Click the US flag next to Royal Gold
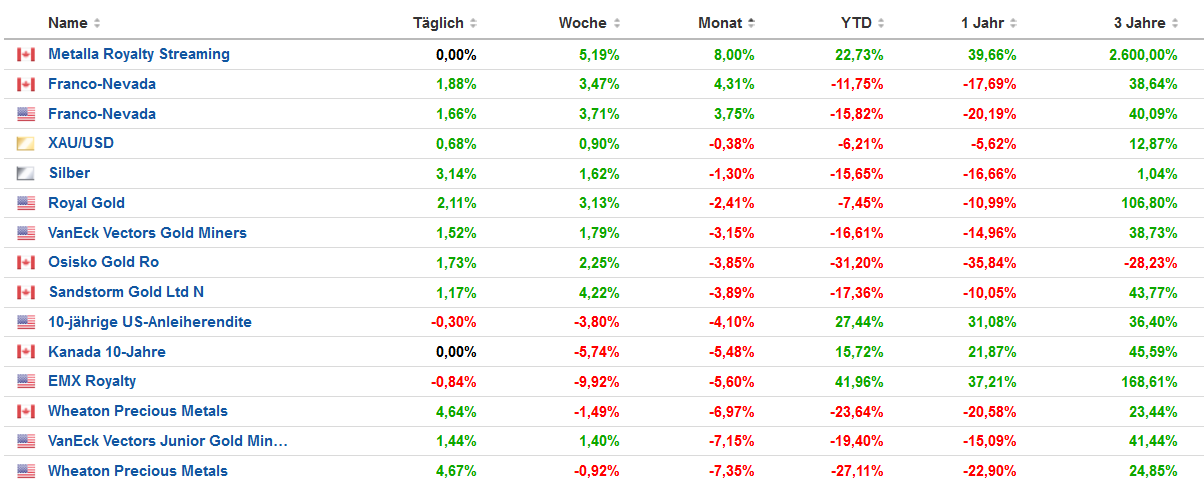Screen dimensions: 1204x492 click(x=26, y=203)
